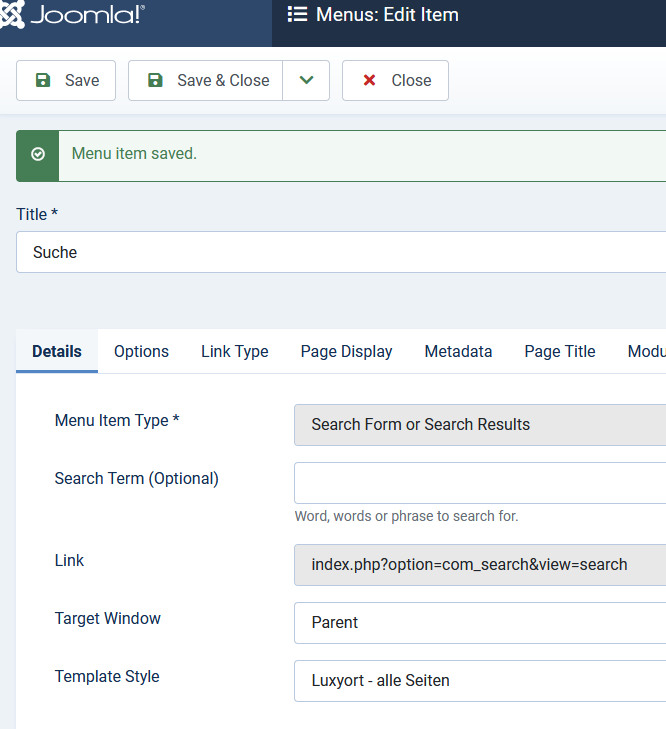Expand the Template Style dropdown
The height and width of the screenshot is (729, 666).
pyautogui.click(x=480, y=681)
